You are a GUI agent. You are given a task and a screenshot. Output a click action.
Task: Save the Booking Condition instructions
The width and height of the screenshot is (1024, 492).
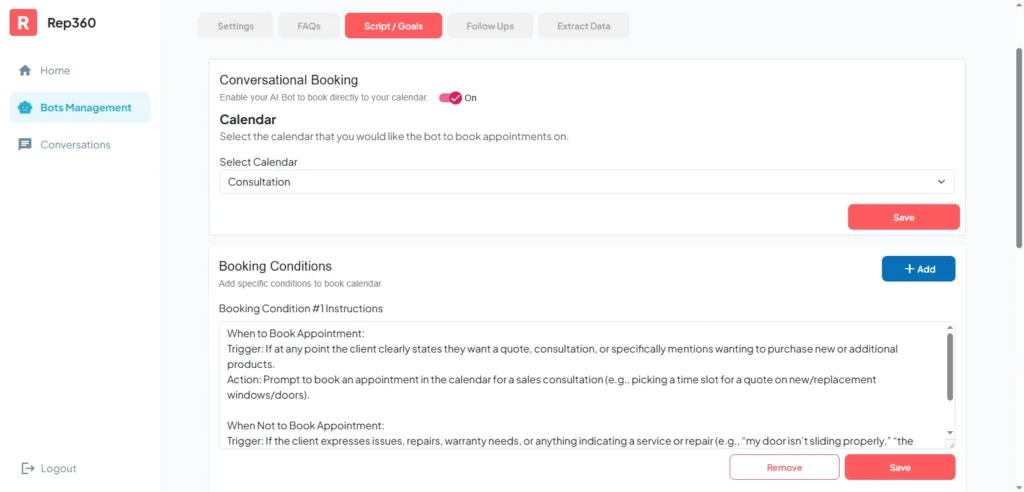(899, 467)
